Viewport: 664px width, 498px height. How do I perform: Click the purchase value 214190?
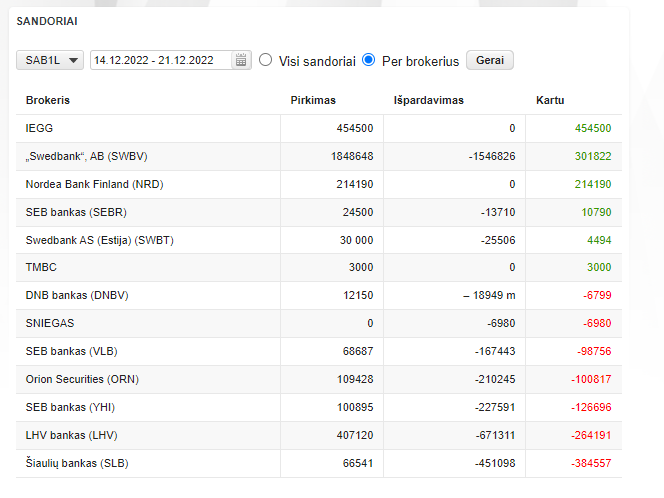click(355, 184)
